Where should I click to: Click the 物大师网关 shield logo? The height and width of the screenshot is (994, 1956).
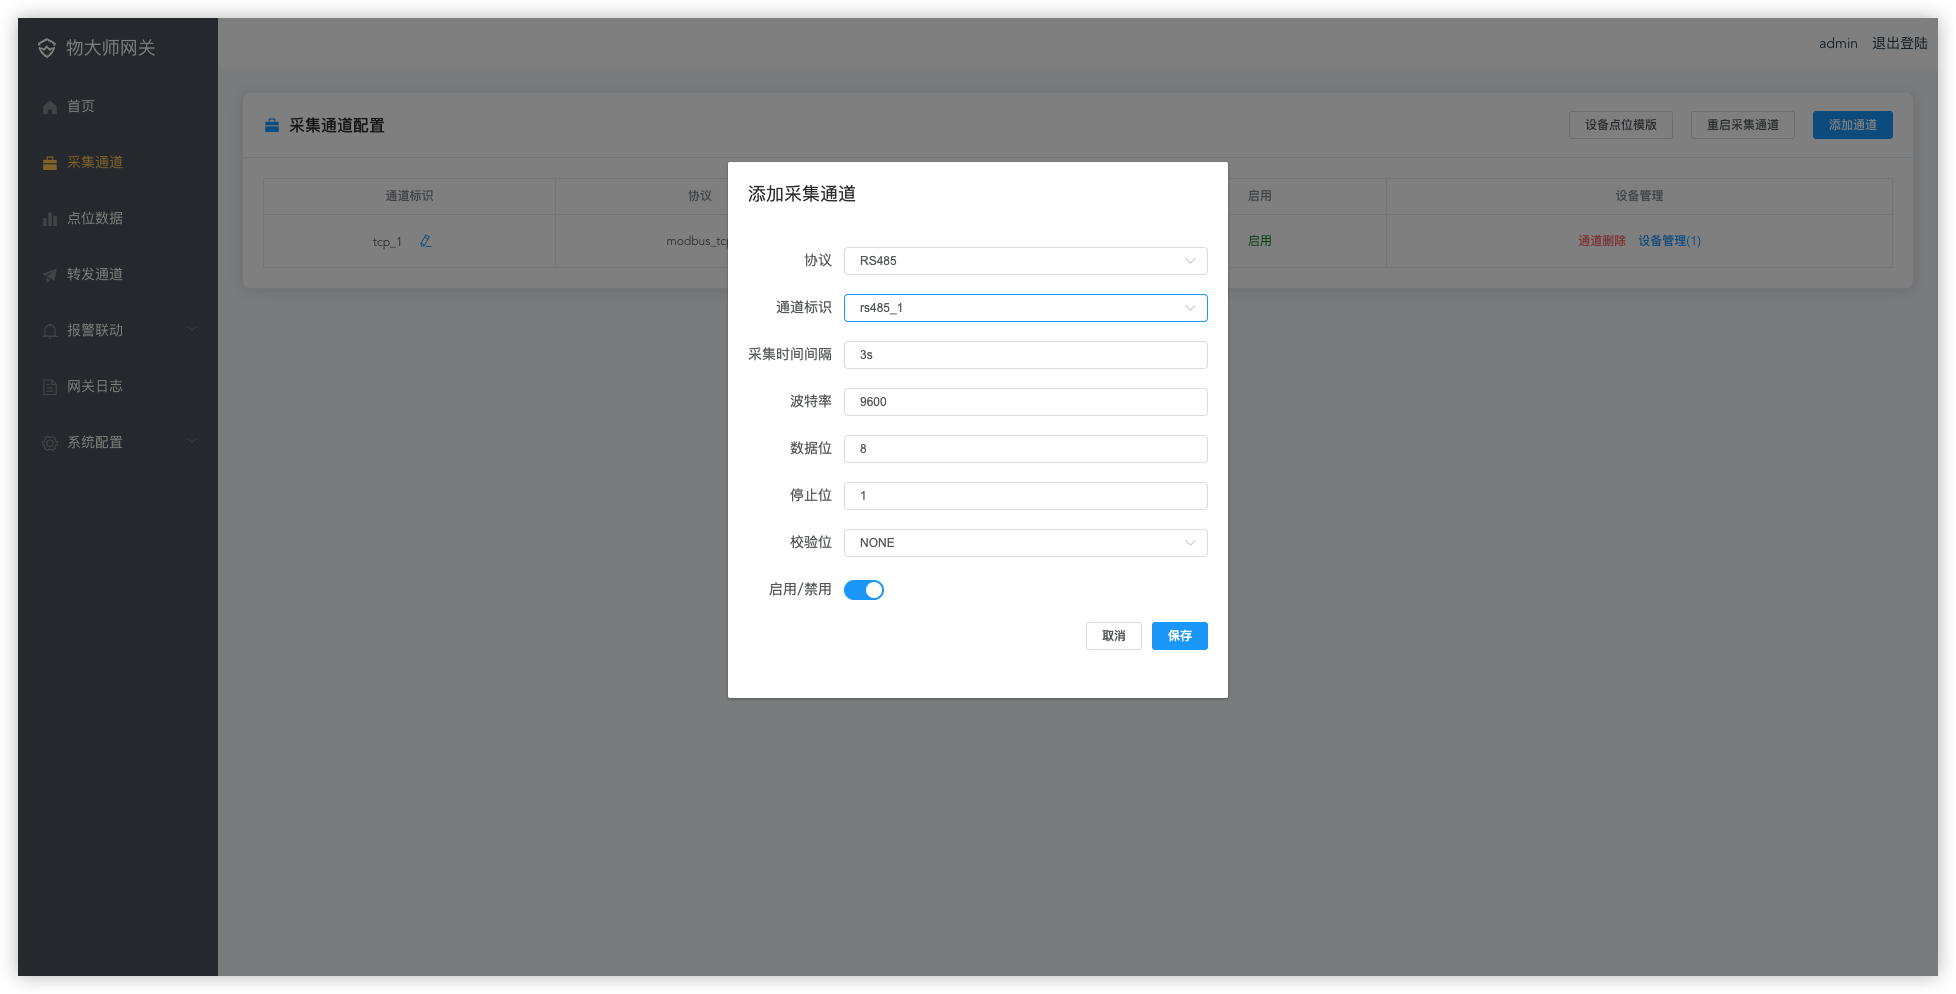coord(47,48)
